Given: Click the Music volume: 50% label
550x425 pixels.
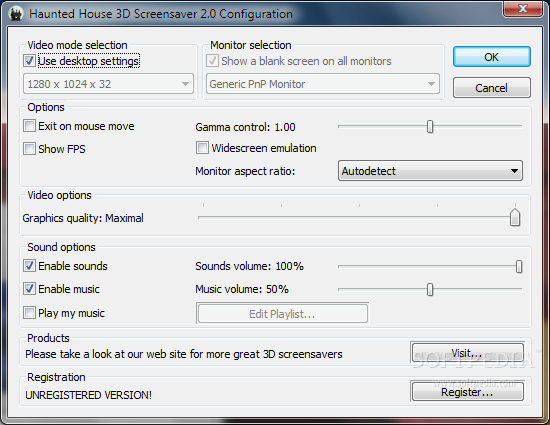Looking at the screenshot, I should (x=242, y=289).
